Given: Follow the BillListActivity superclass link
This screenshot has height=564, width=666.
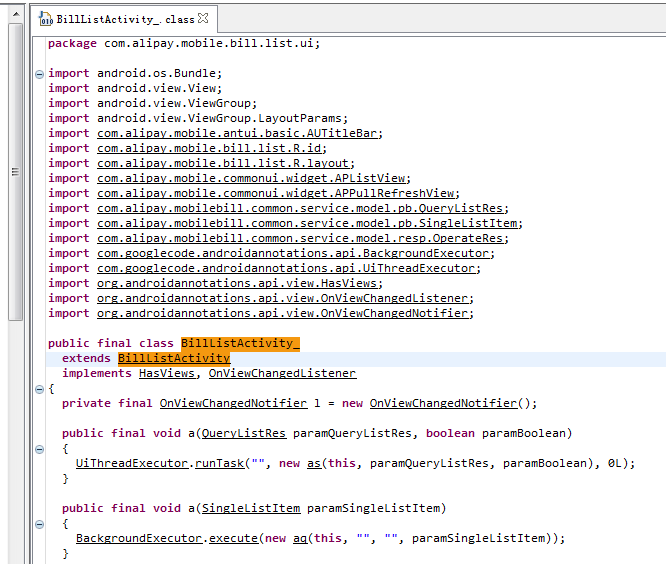Looking at the screenshot, I should click(x=174, y=358).
